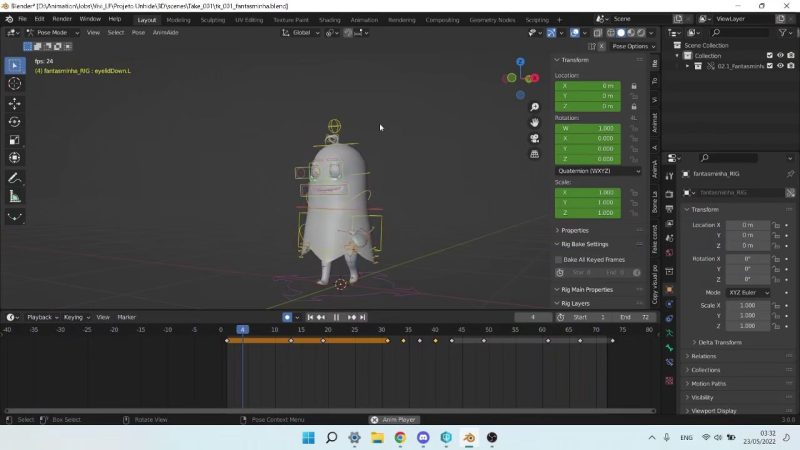Enable Bake All Keyed Frames checkbox
This screenshot has width=800, height=450.
[559, 259]
